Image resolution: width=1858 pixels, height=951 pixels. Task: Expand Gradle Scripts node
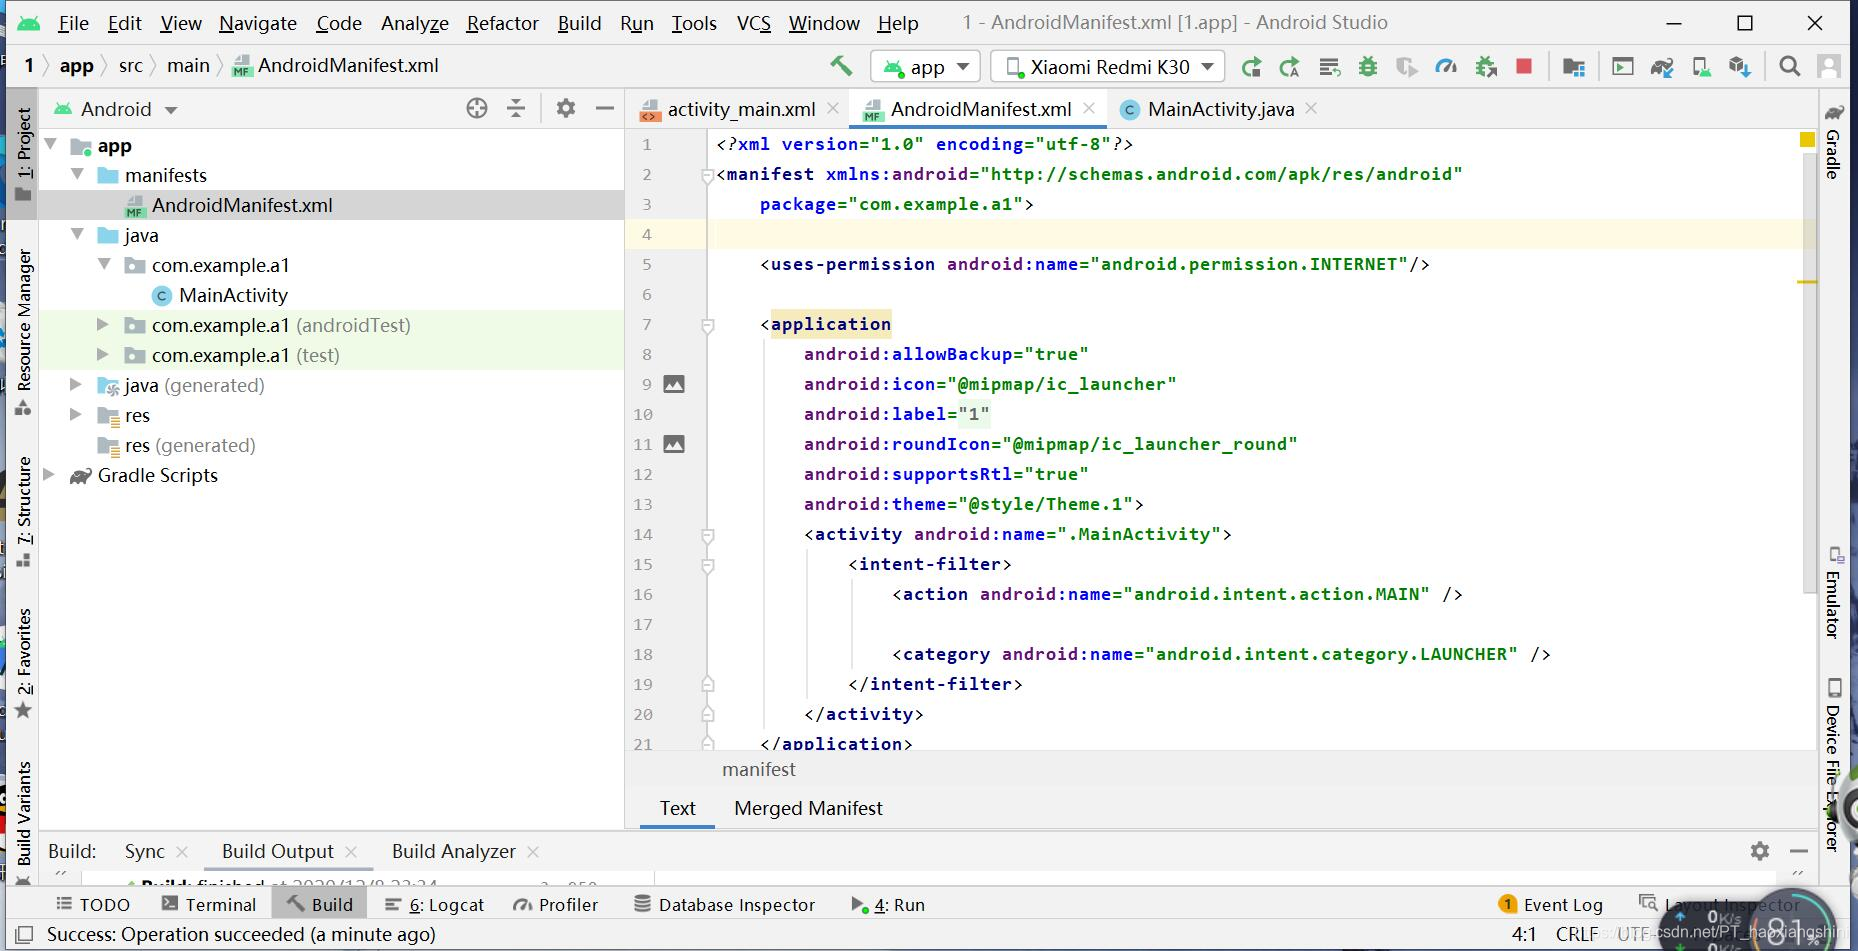49,475
